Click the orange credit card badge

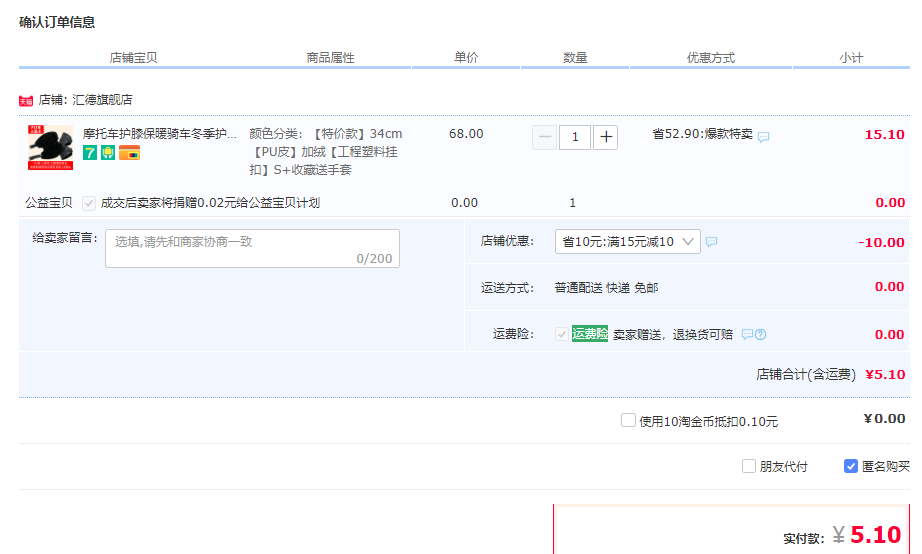tap(129, 153)
